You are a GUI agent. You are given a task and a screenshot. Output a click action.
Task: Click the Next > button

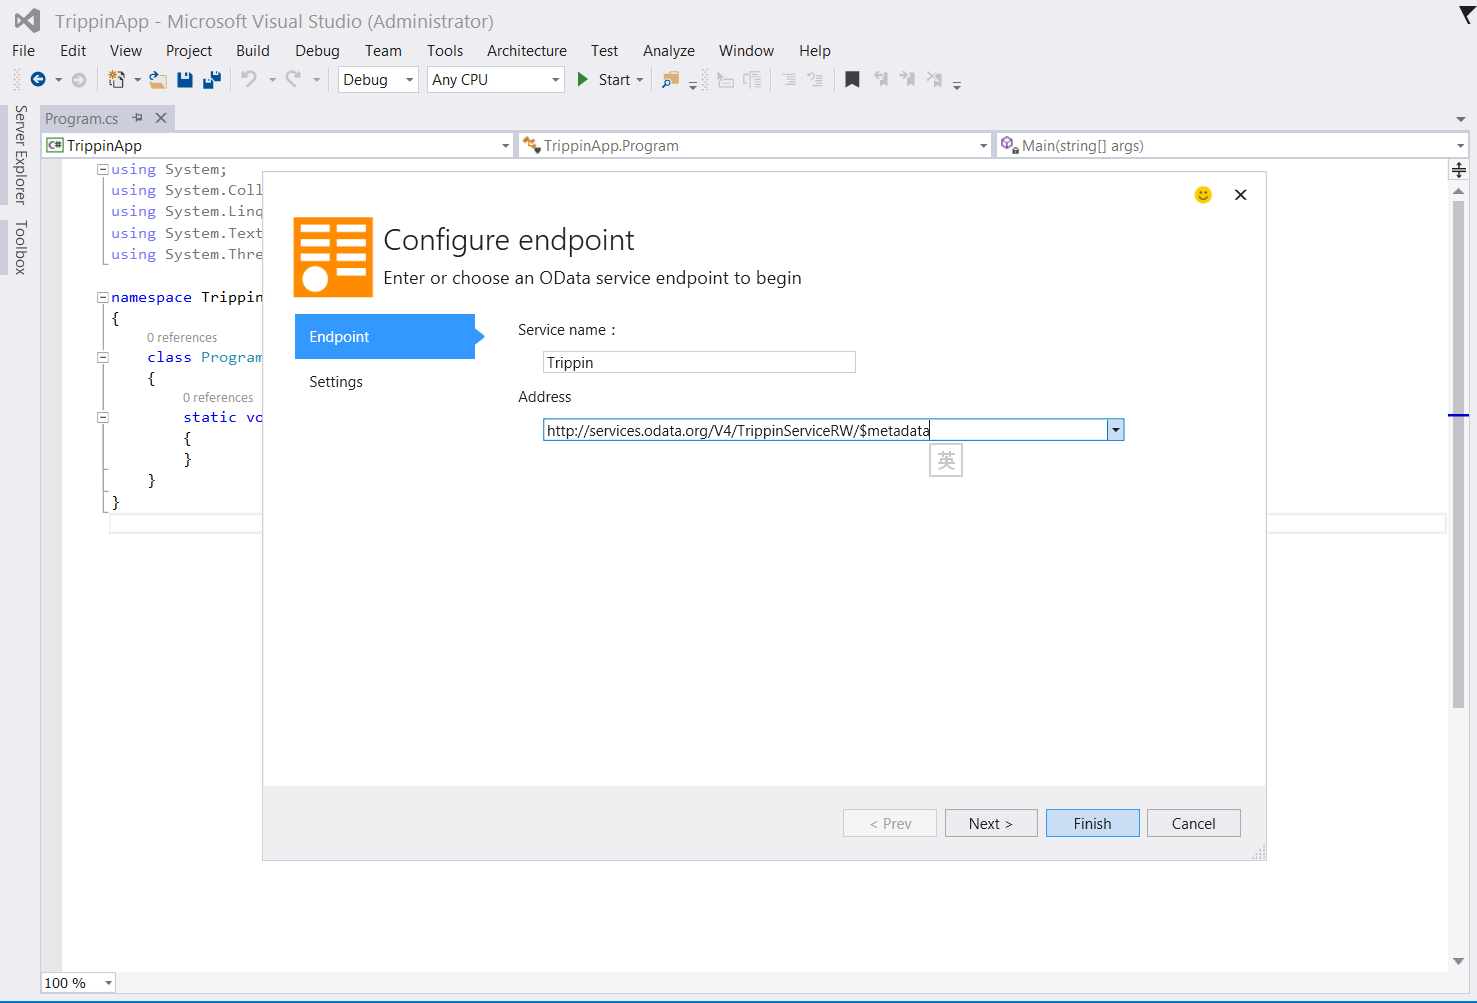tap(991, 824)
